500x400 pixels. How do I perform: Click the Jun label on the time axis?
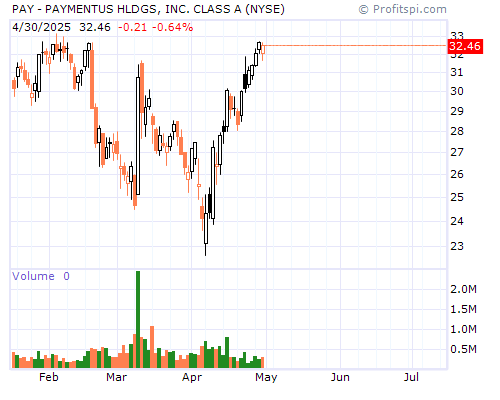340,377
